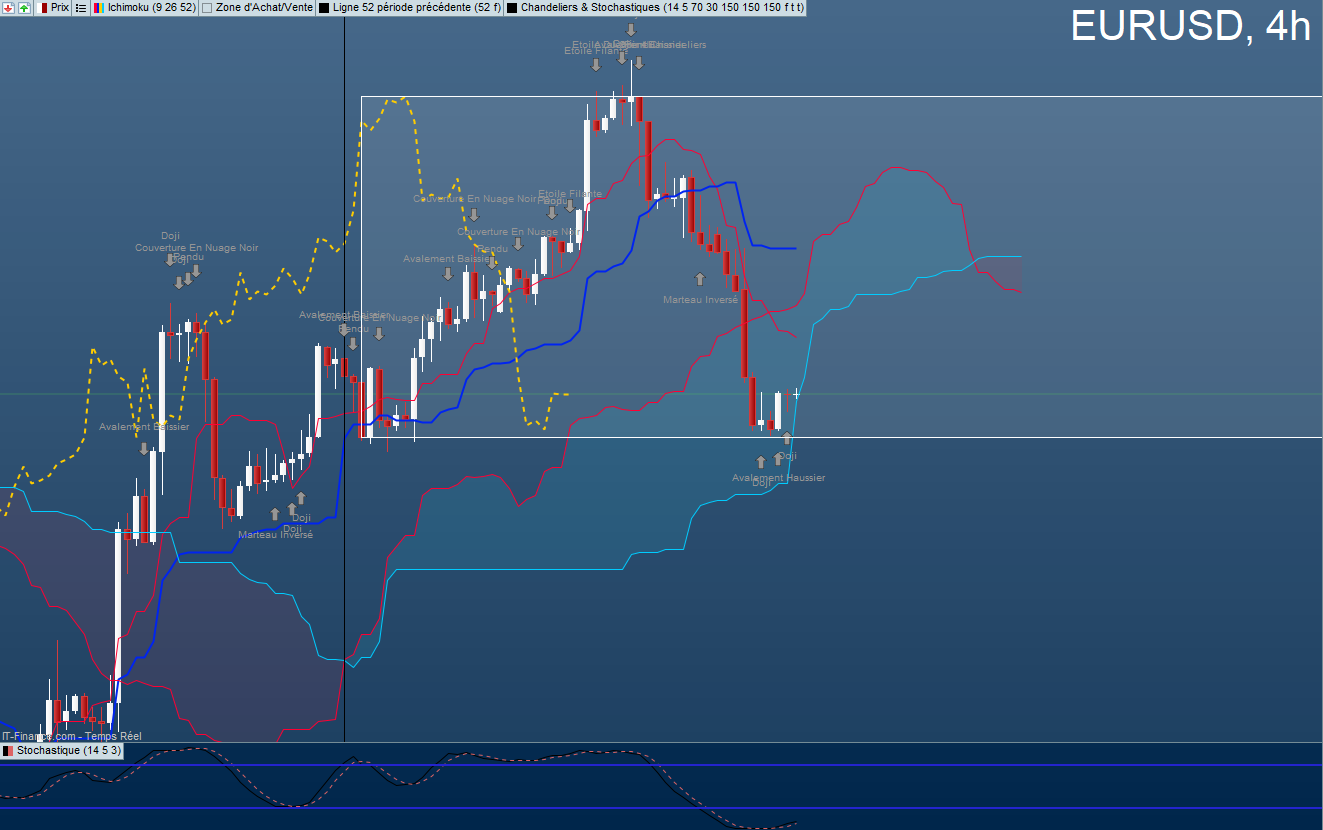Click the red-black icon of Stochastique panel
The height and width of the screenshot is (830, 1323).
[8, 750]
